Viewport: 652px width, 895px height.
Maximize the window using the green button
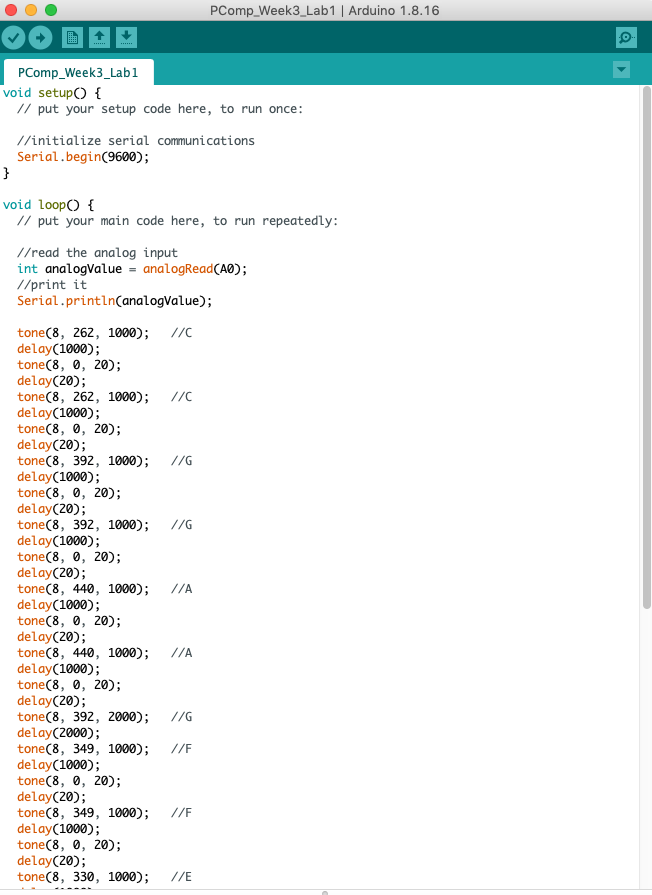pos(51,10)
